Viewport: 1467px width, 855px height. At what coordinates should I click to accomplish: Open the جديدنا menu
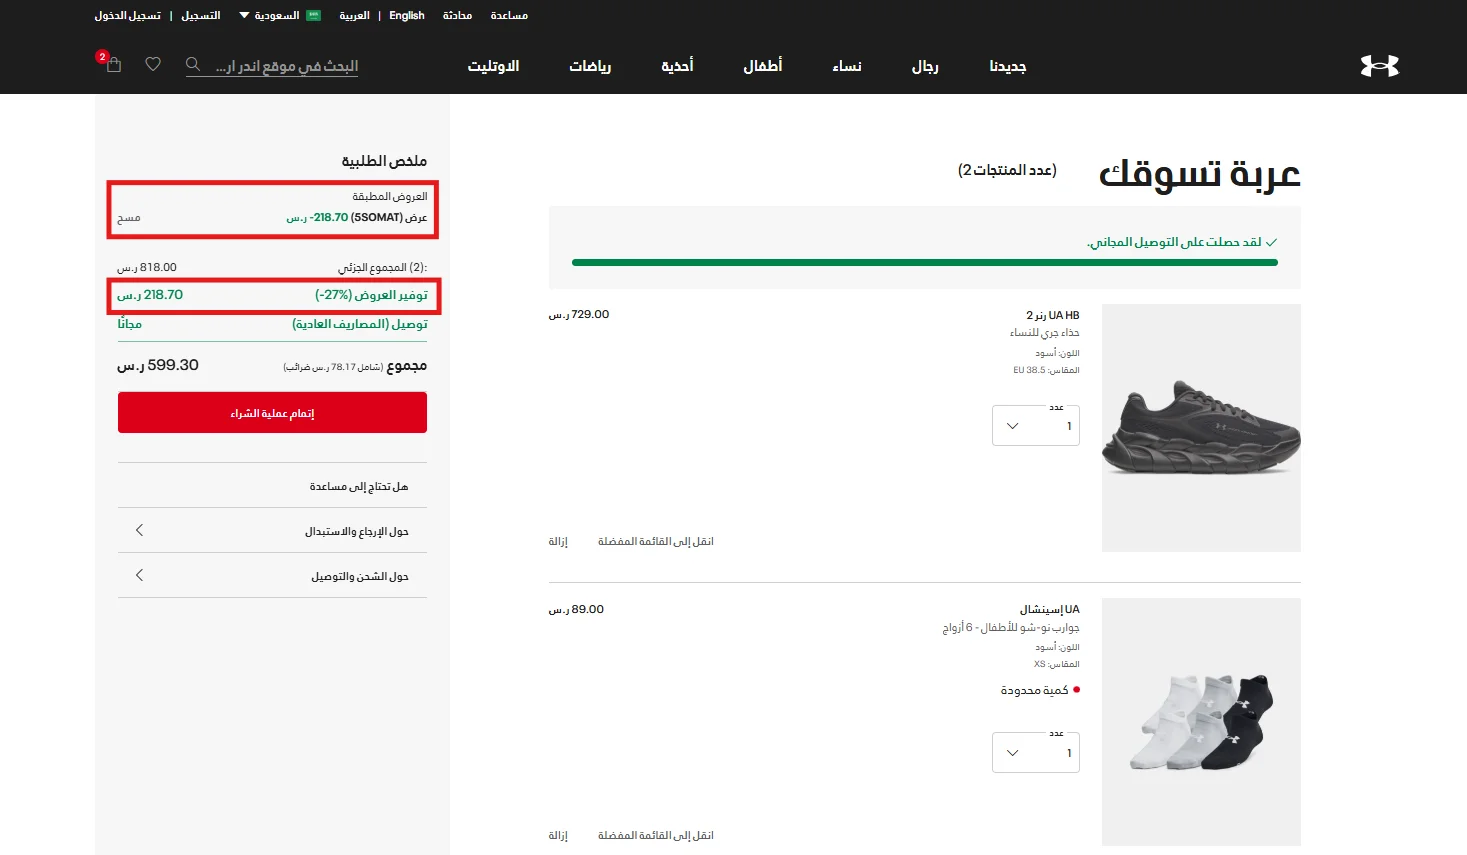1008,66
